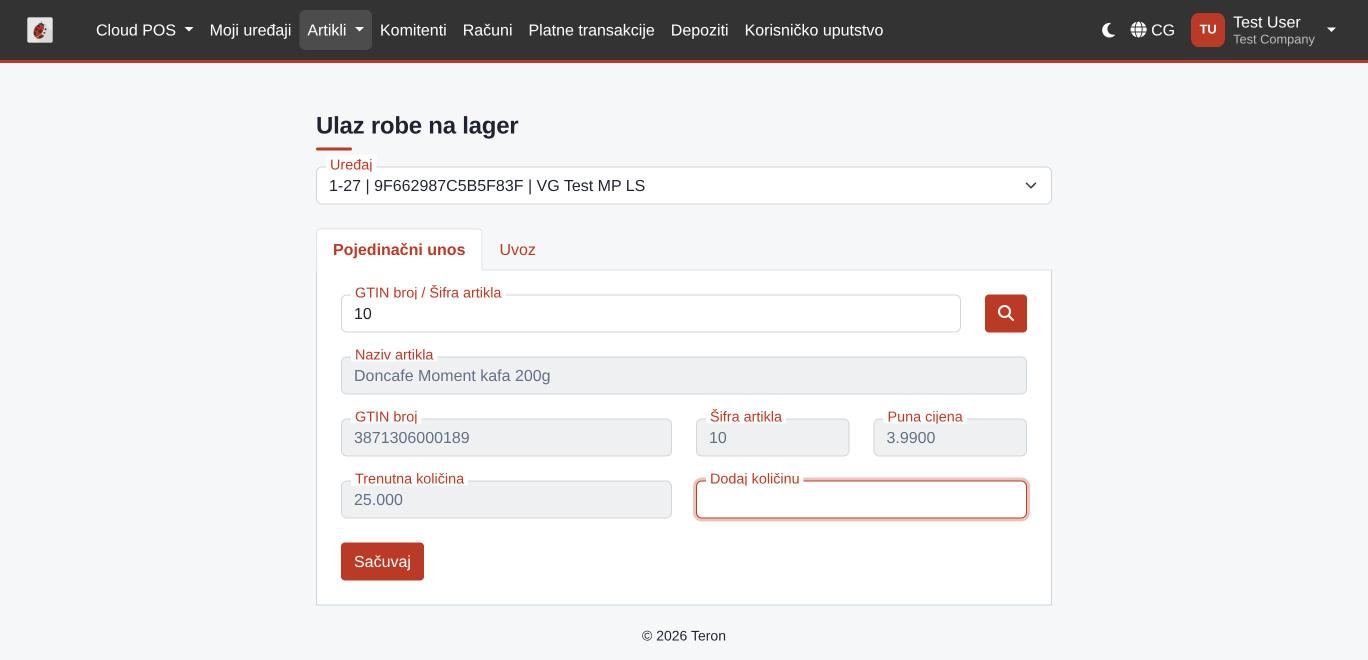Focus the GTIN broj / Šifra artikla field
The height and width of the screenshot is (660, 1368).
point(651,313)
